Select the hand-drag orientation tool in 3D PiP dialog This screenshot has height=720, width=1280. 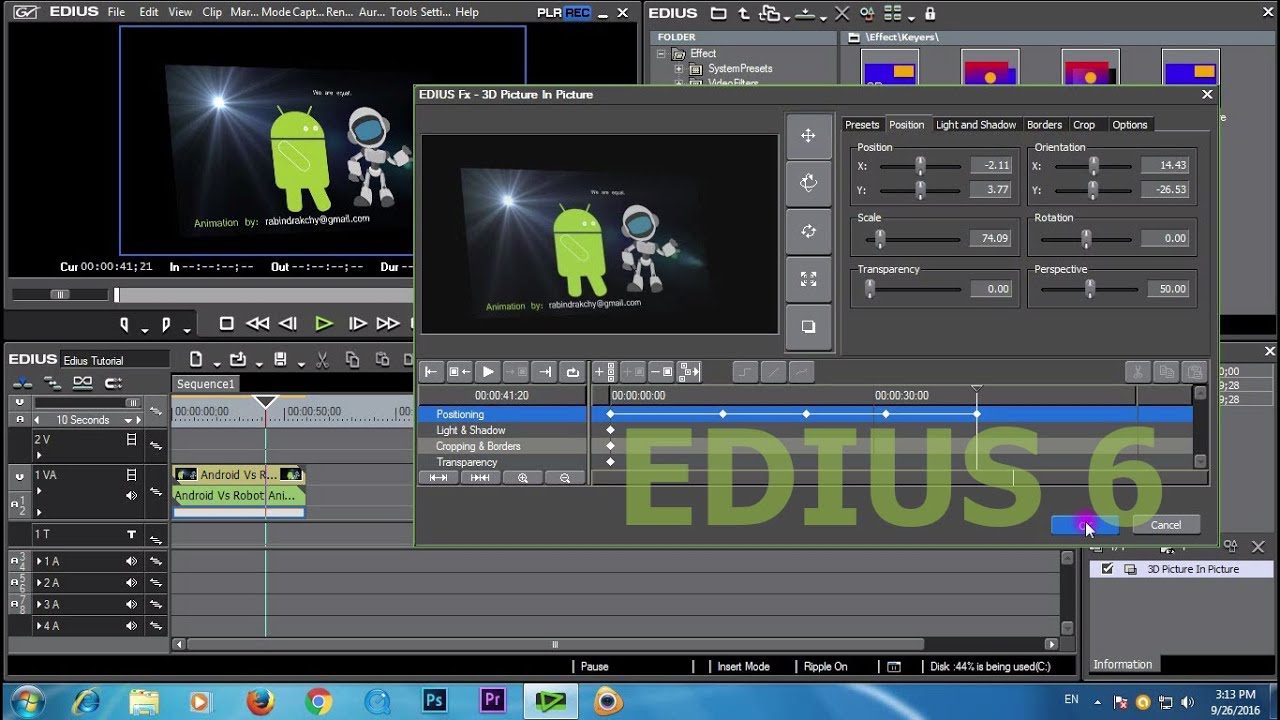[x=808, y=183]
